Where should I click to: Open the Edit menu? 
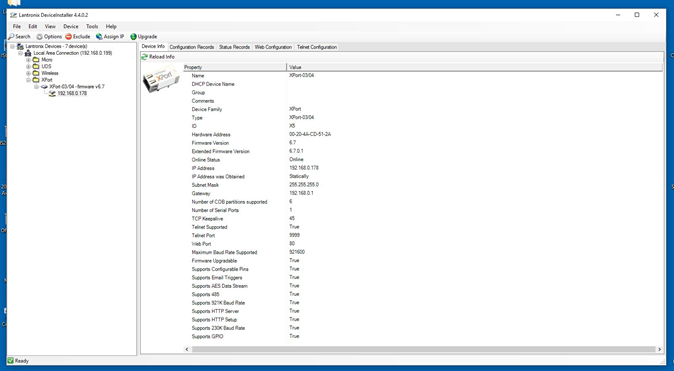point(33,26)
